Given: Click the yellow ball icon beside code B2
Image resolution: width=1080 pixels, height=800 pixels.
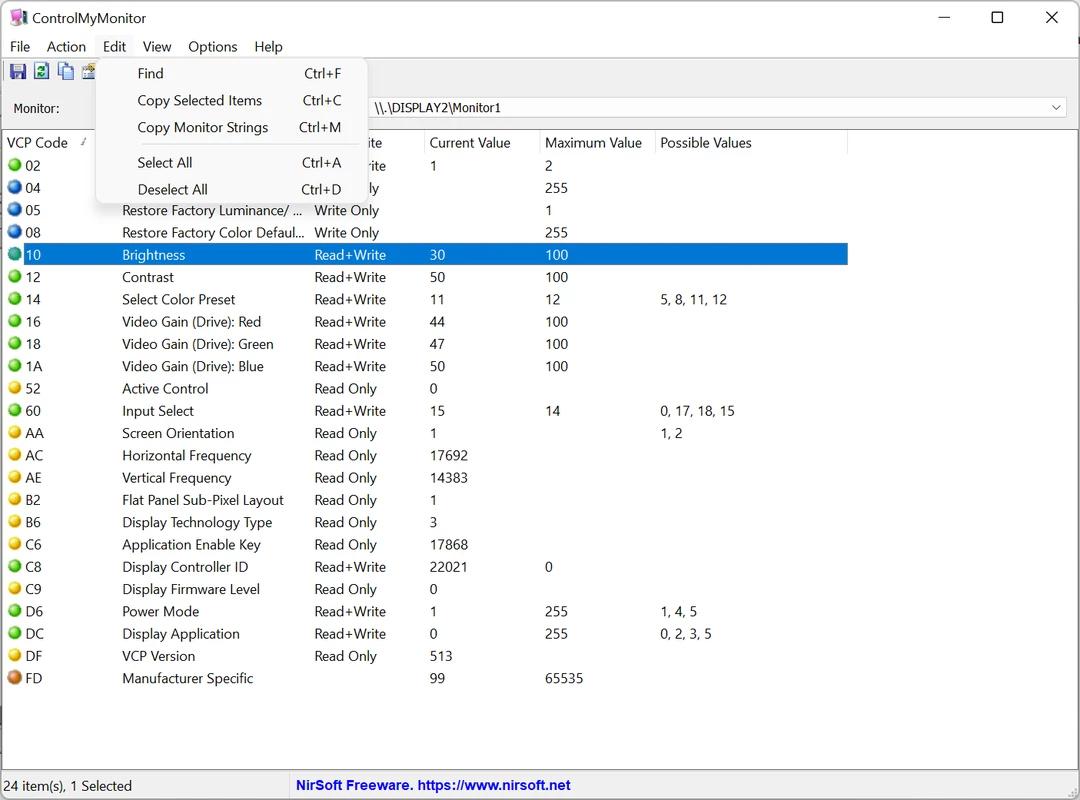Looking at the screenshot, I should pos(14,500).
